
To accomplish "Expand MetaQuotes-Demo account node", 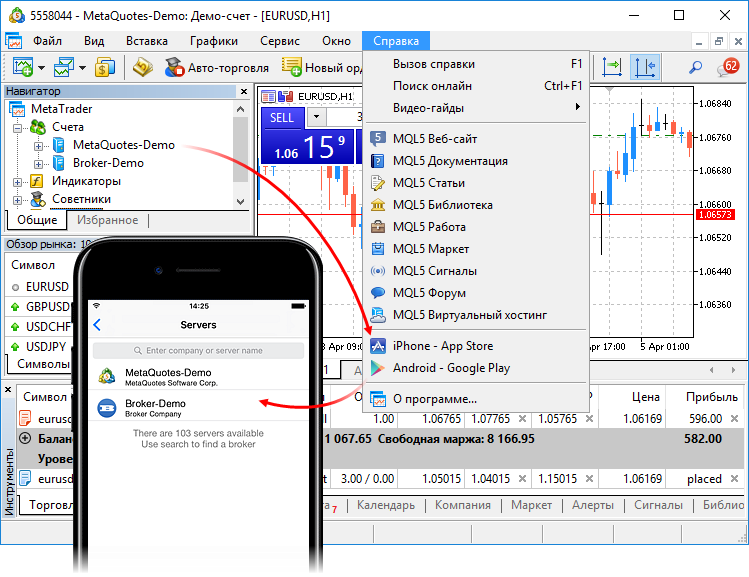I will (38, 146).
